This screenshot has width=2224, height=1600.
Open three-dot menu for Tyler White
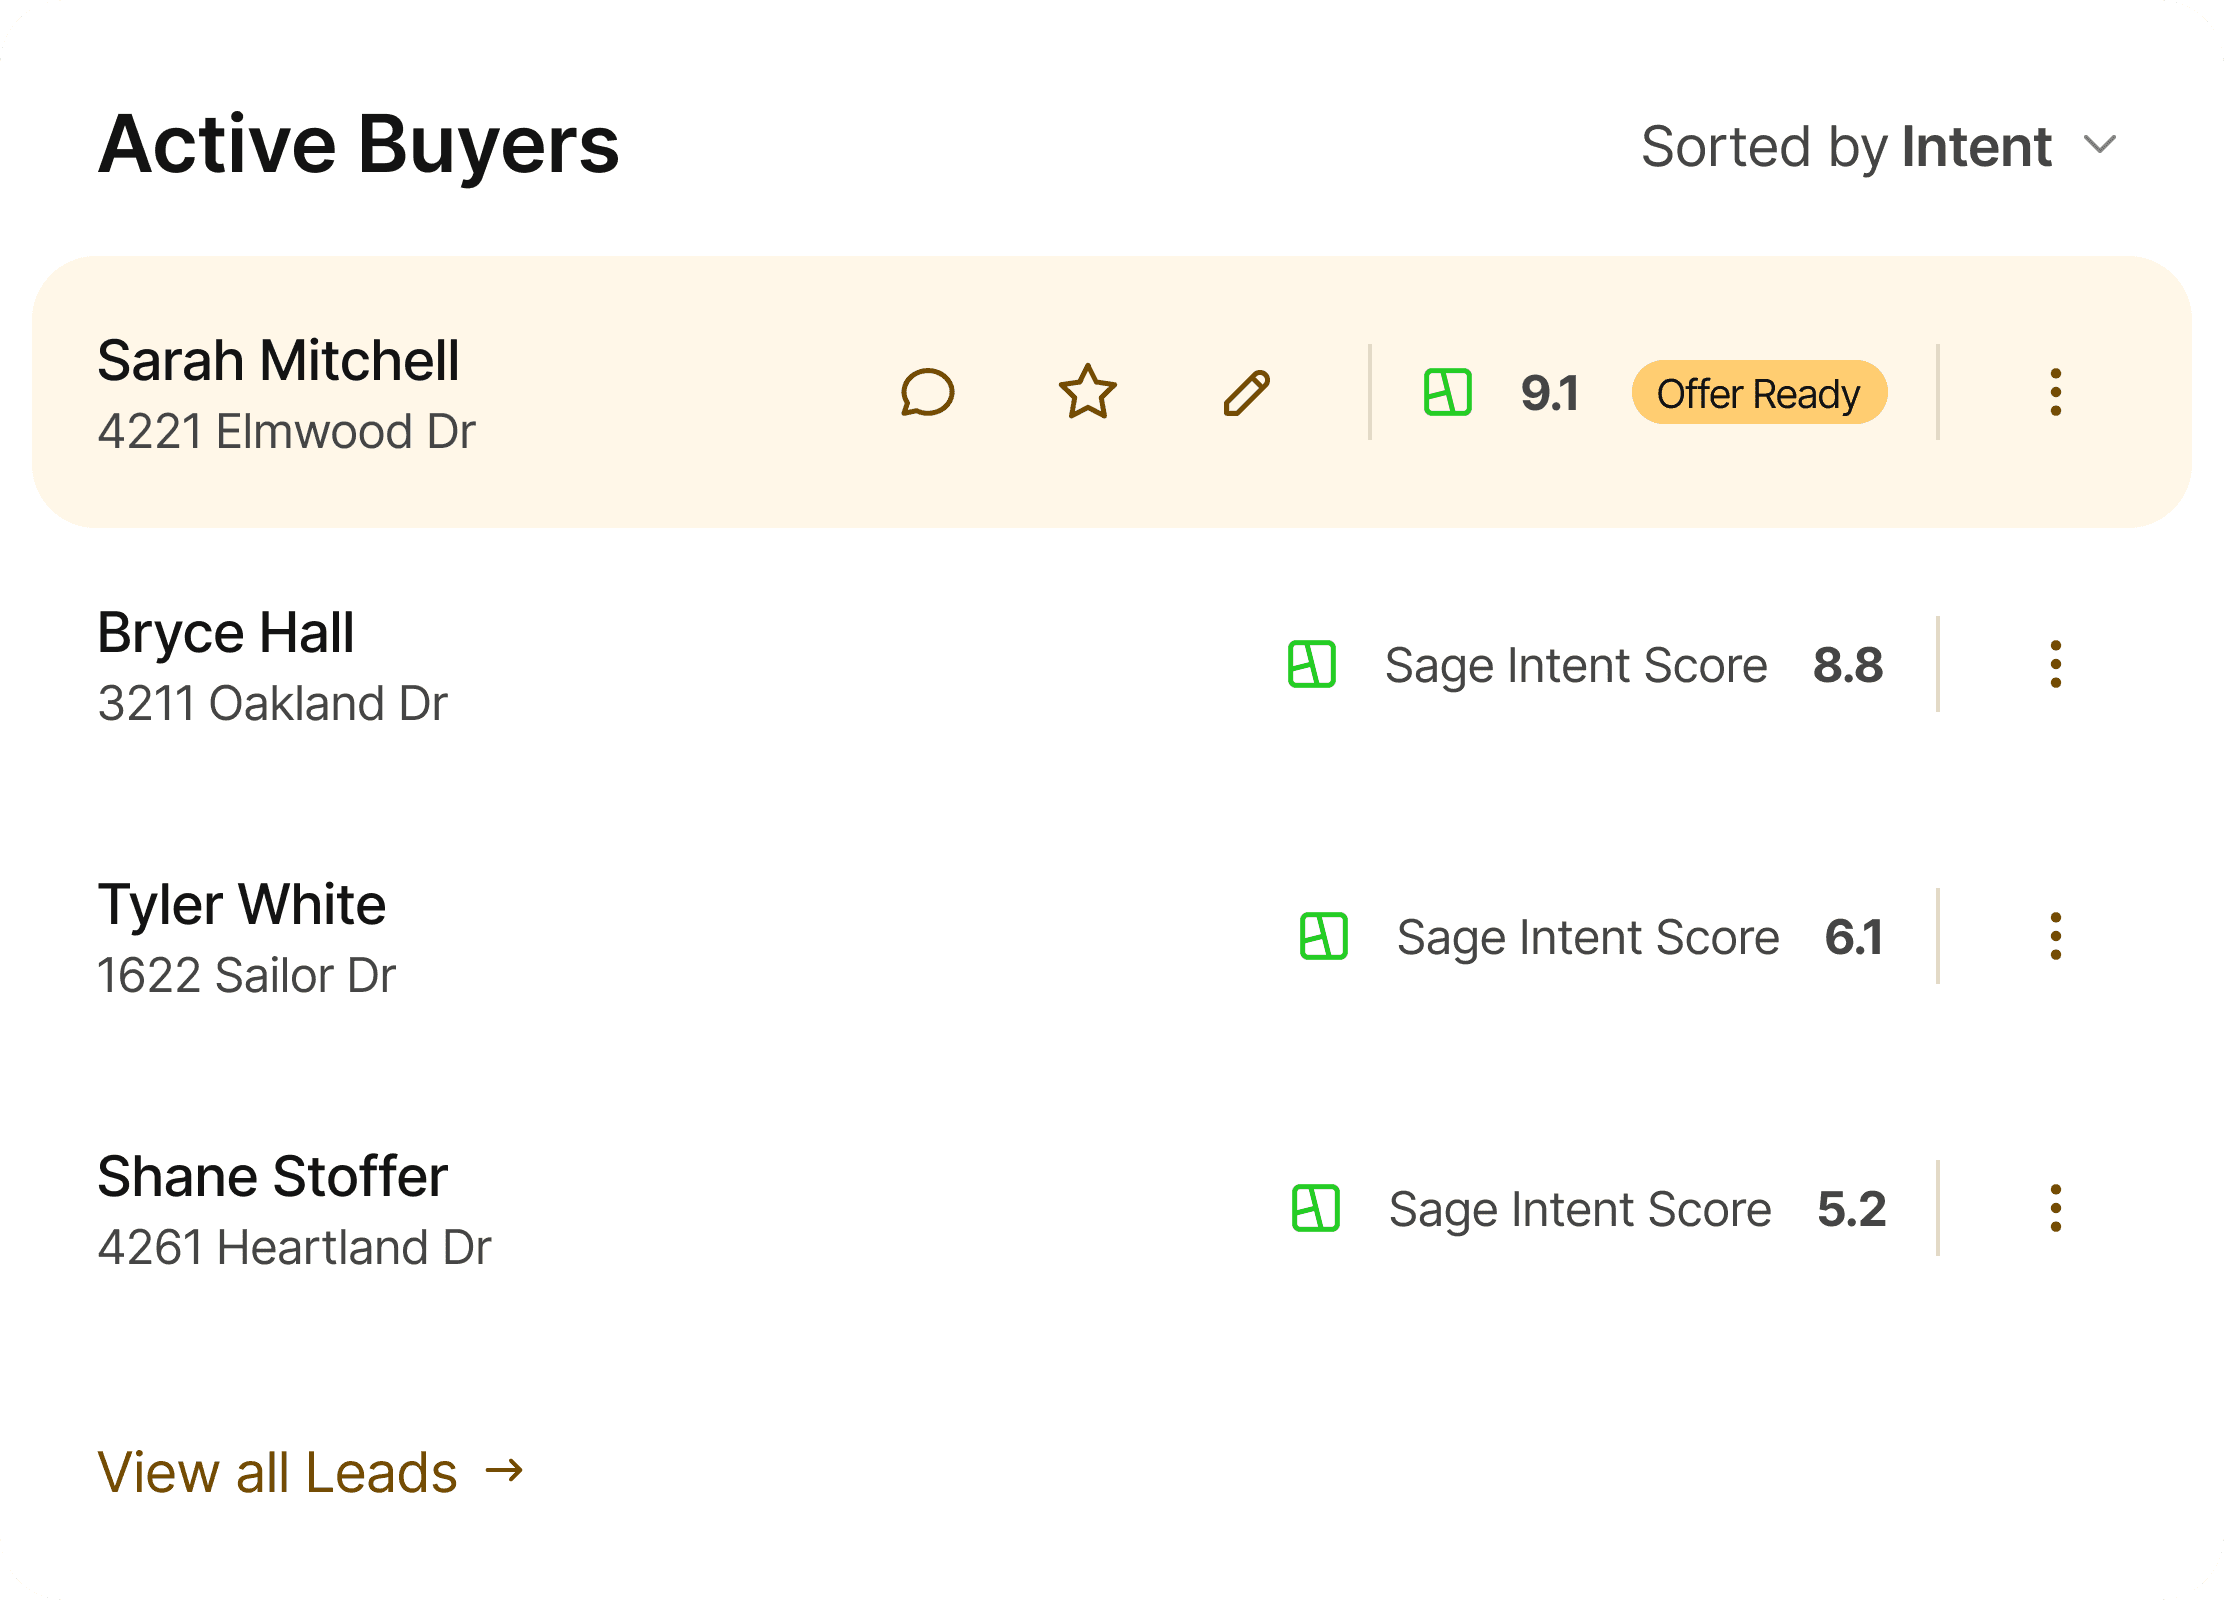pos(2055,936)
